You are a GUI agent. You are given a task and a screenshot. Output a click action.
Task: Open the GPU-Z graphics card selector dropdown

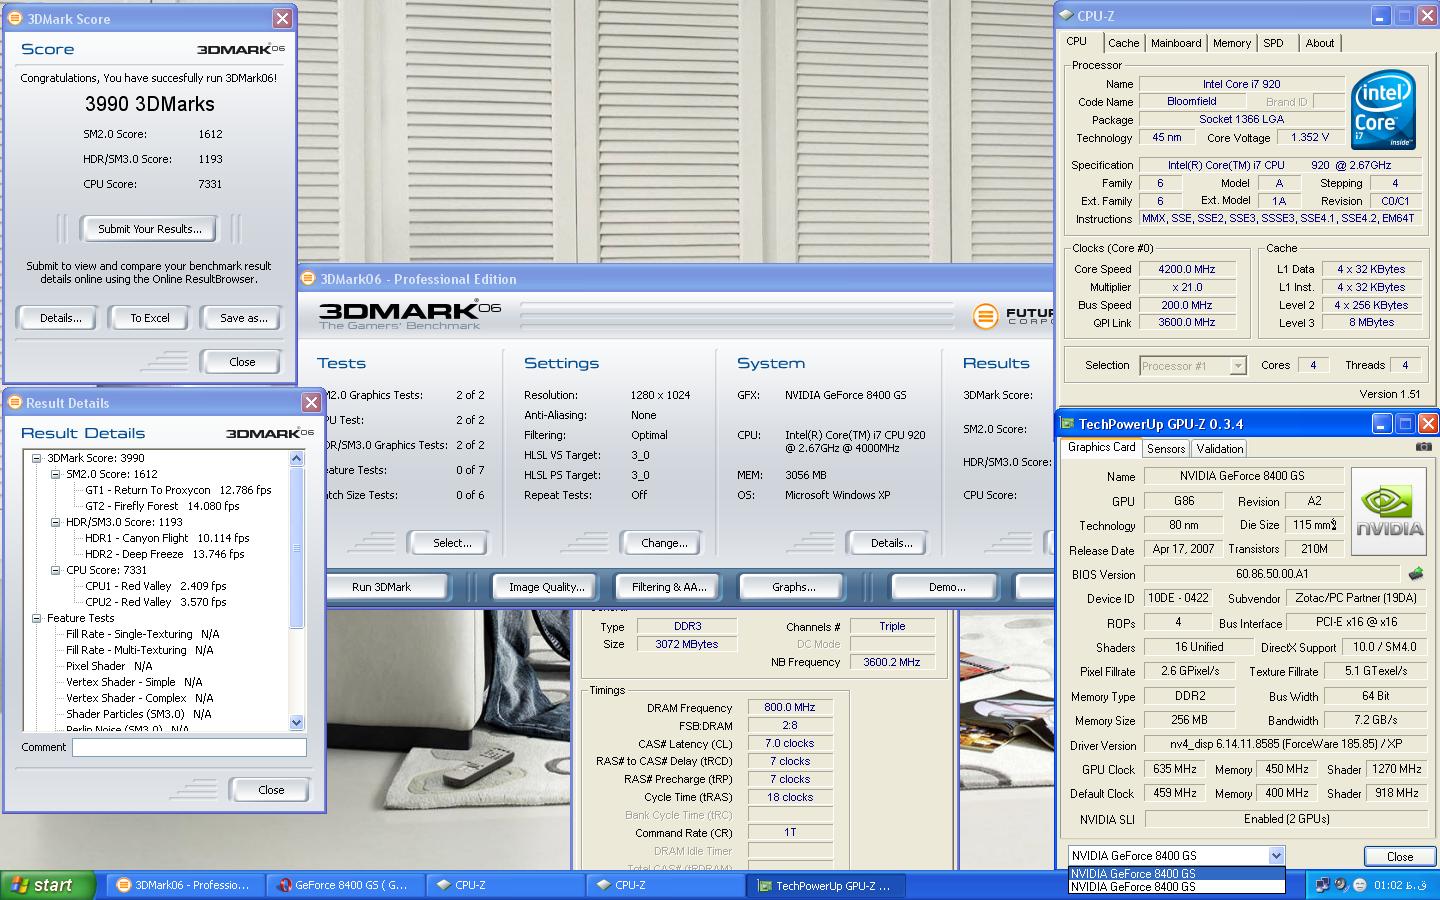coord(1276,855)
